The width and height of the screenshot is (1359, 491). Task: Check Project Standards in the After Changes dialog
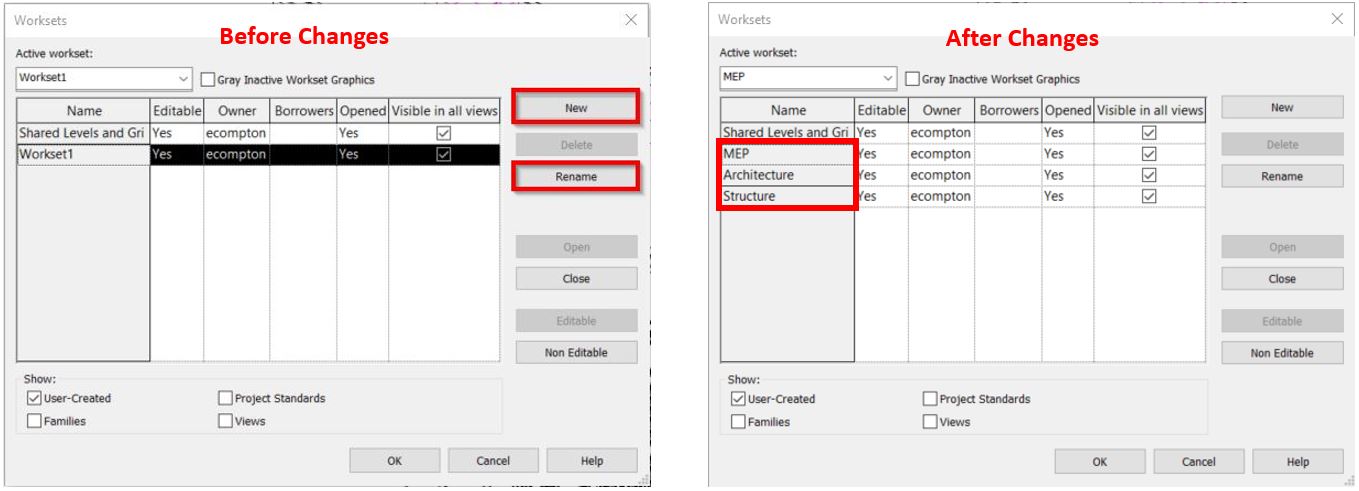930,399
